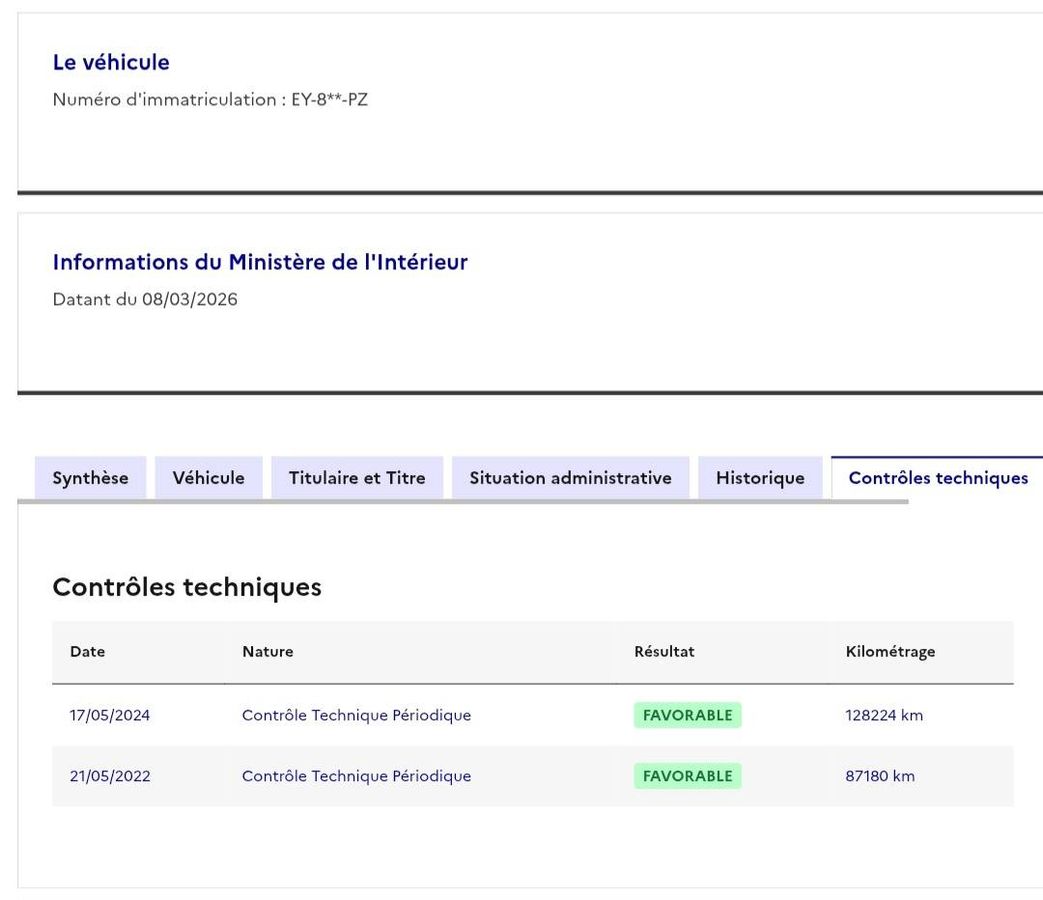The height and width of the screenshot is (900, 1043).
Task: Open the Synthèse tab
Action: point(90,478)
